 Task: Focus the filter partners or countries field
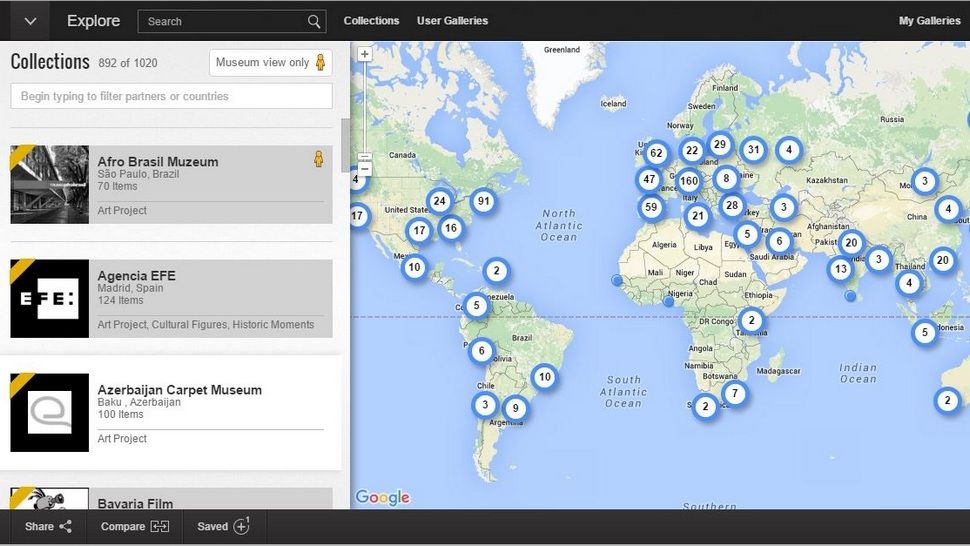click(x=171, y=96)
